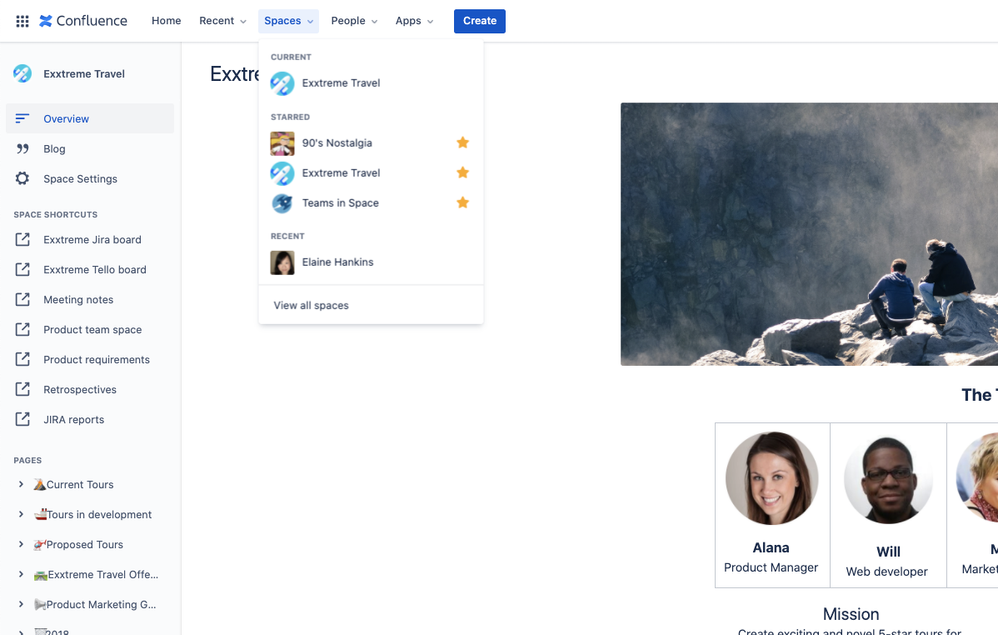Expand the Product Marketing G... page tree
Image resolution: width=998 pixels, height=635 pixels.
(x=21, y=604)
